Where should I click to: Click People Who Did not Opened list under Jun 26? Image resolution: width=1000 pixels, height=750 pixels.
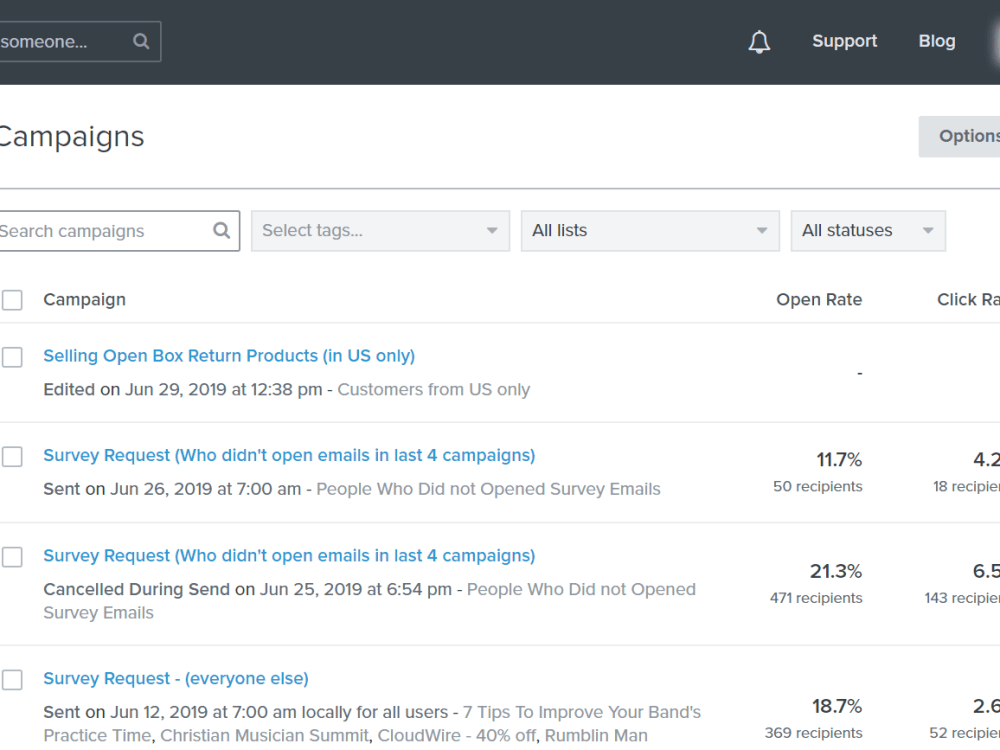point(489,489)
